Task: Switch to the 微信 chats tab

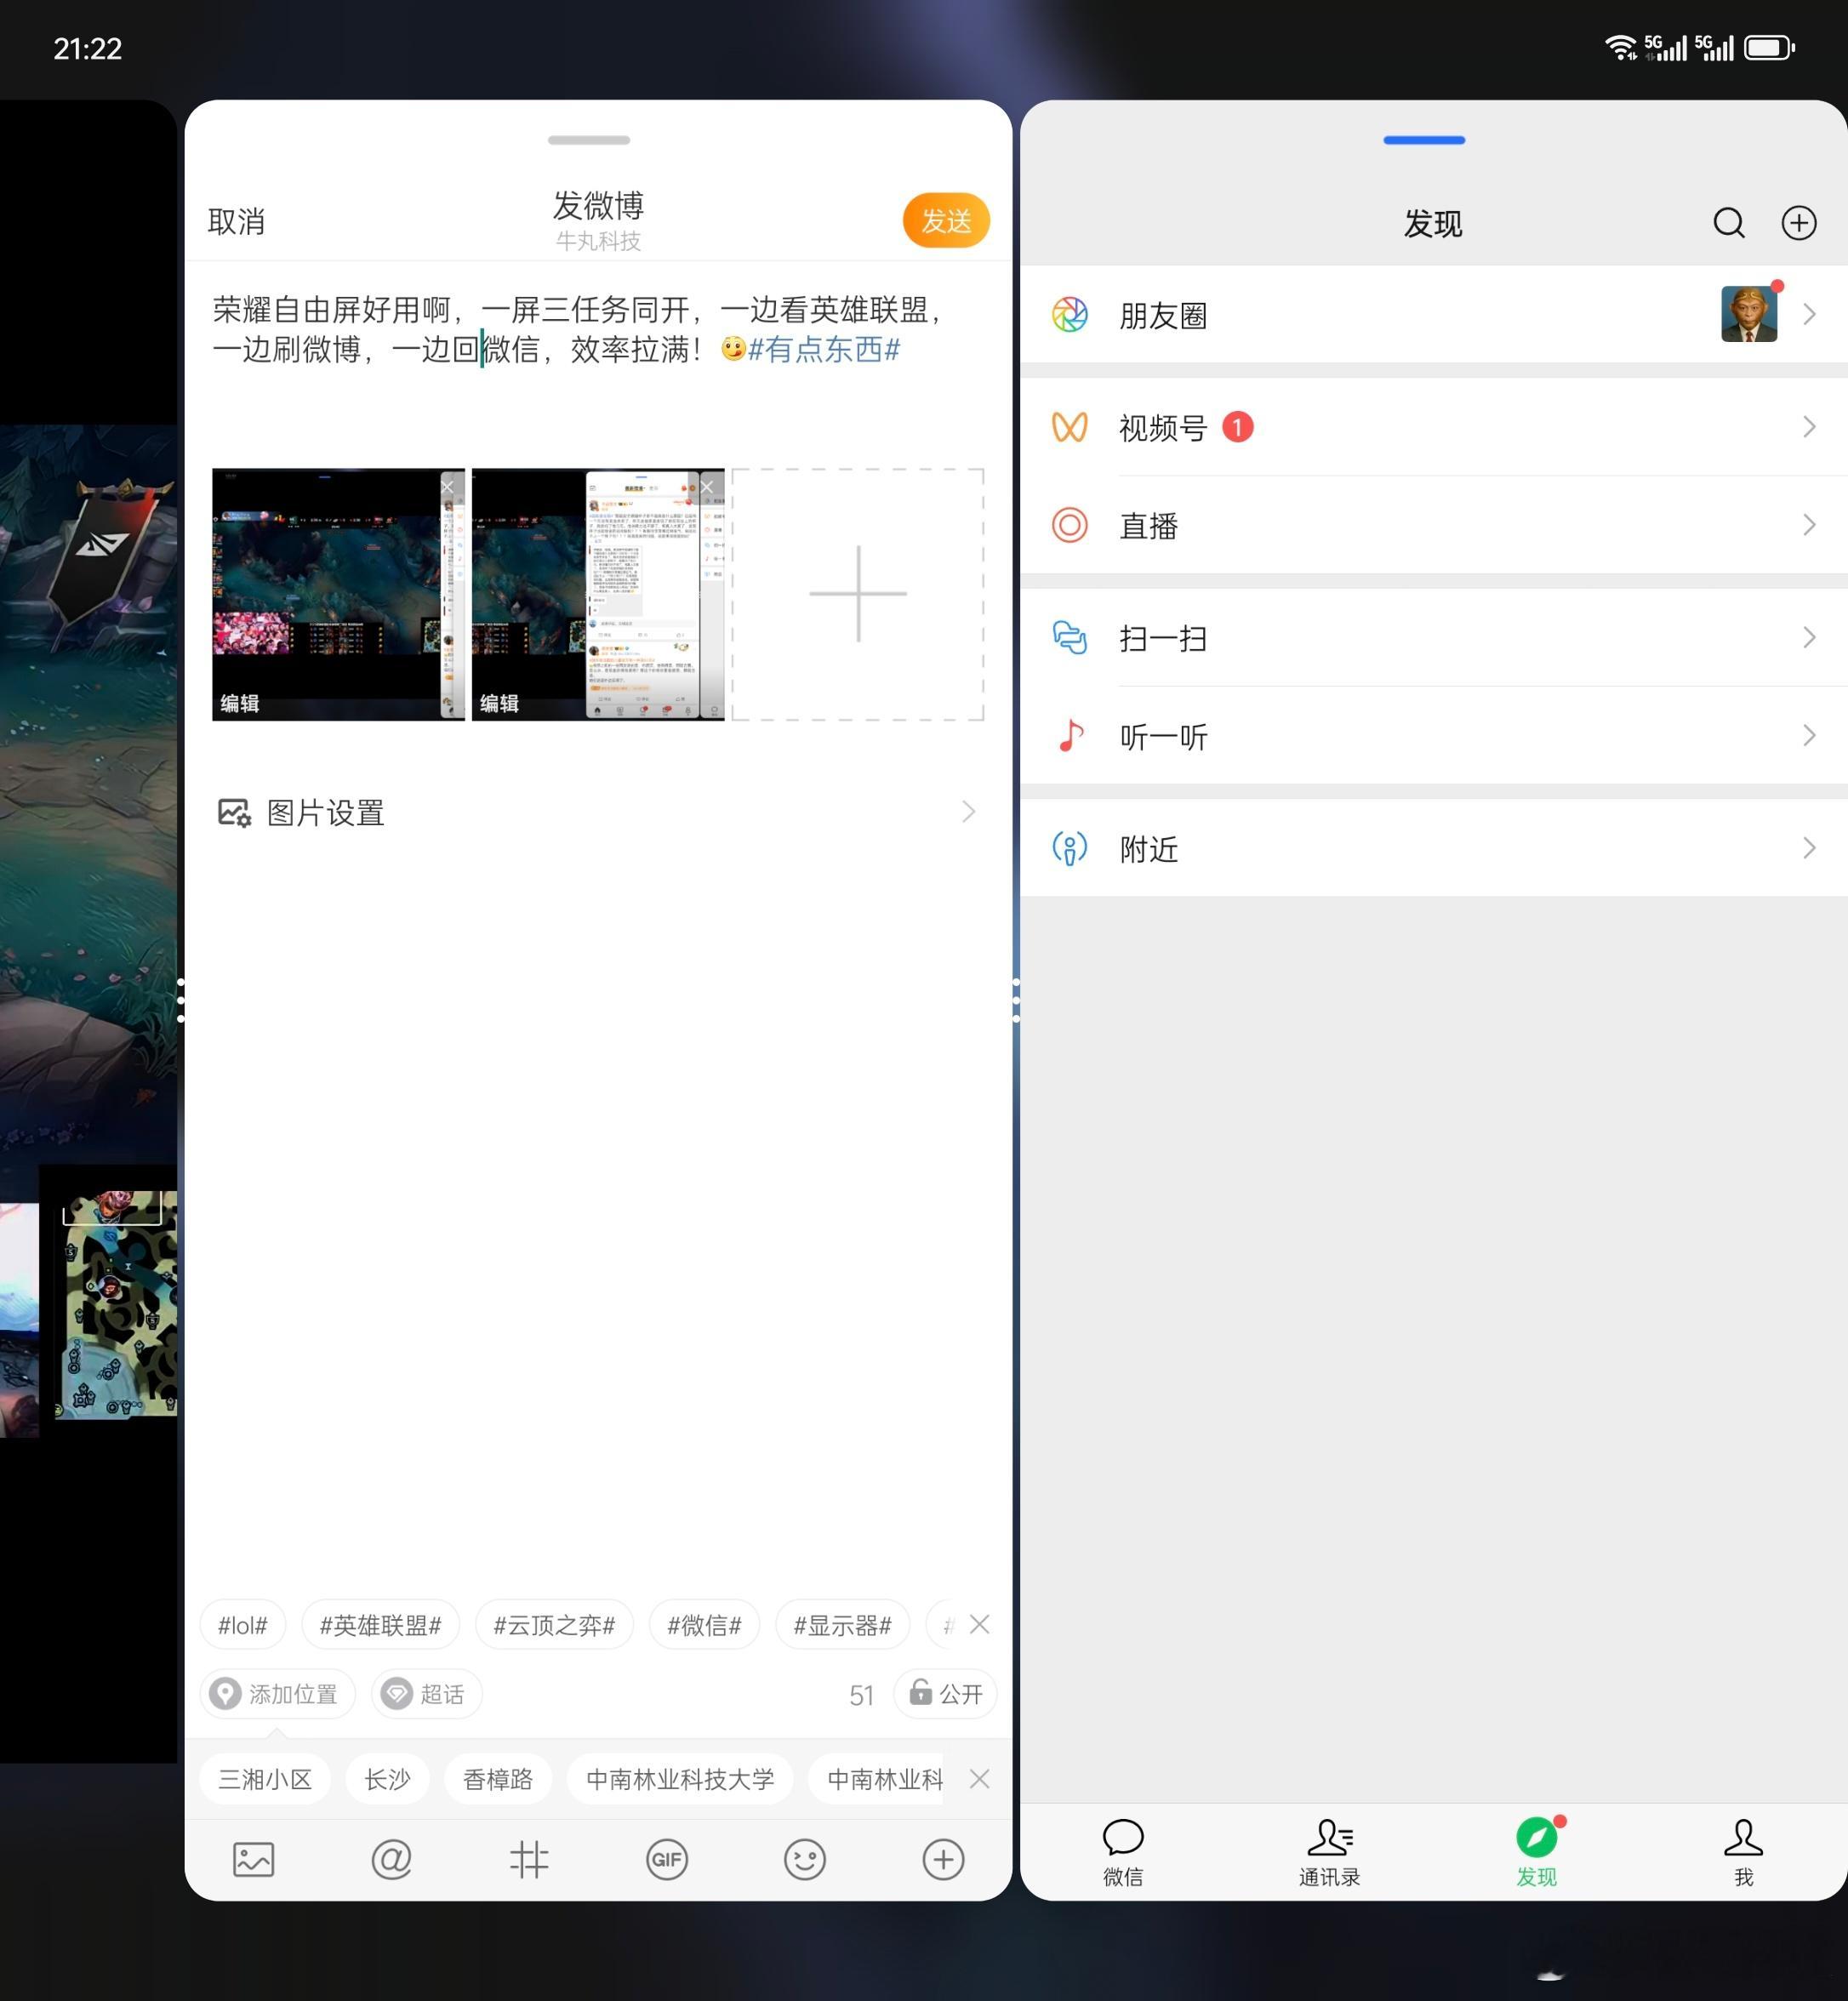Action: (x=1123, y=1852)
